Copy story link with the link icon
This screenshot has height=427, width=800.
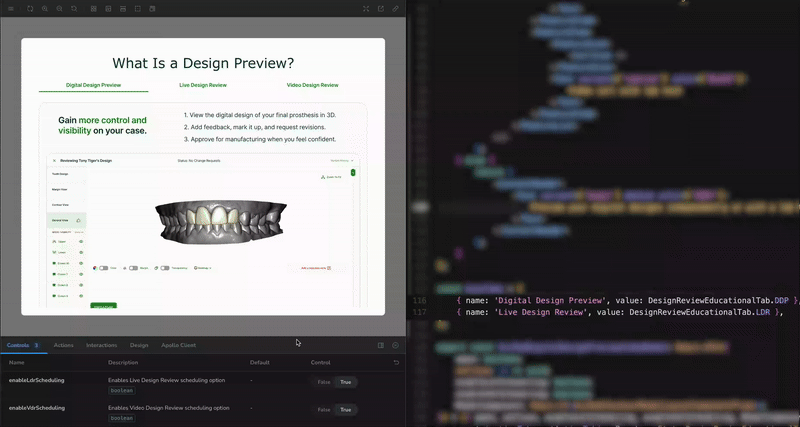(395, 8)
